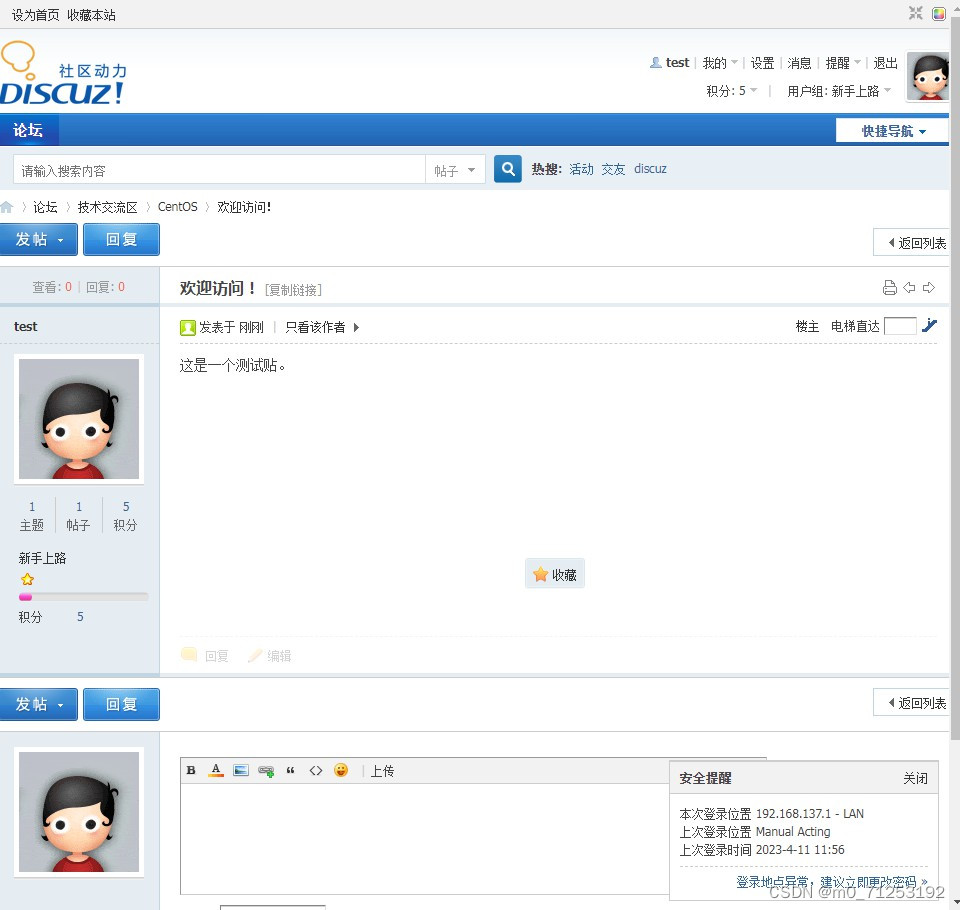Toggle bold formatting in the reply editor

coord(191,770)
